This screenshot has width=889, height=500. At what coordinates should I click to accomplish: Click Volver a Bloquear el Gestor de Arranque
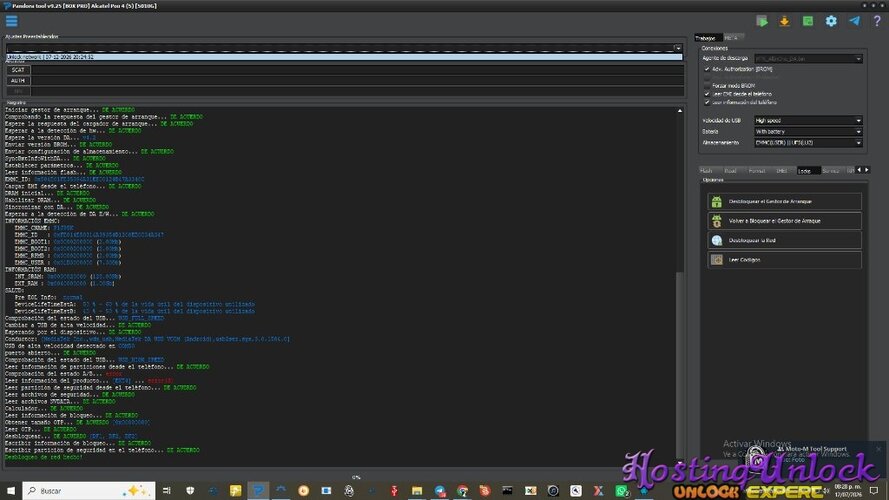click(785, 221)
